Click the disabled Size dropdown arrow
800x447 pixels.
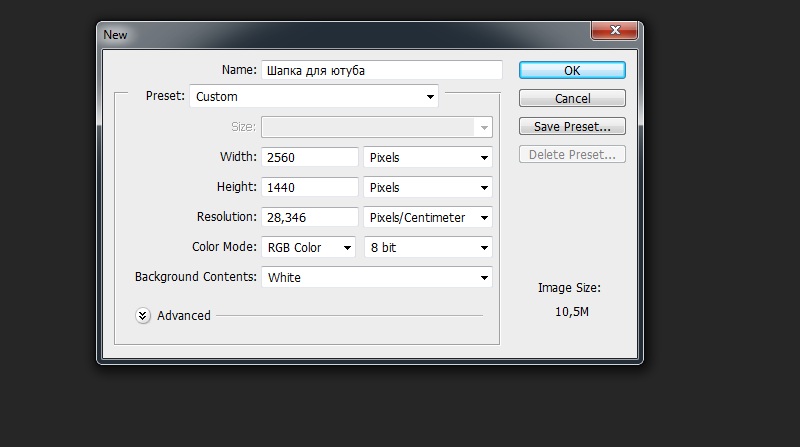(484, 128)
